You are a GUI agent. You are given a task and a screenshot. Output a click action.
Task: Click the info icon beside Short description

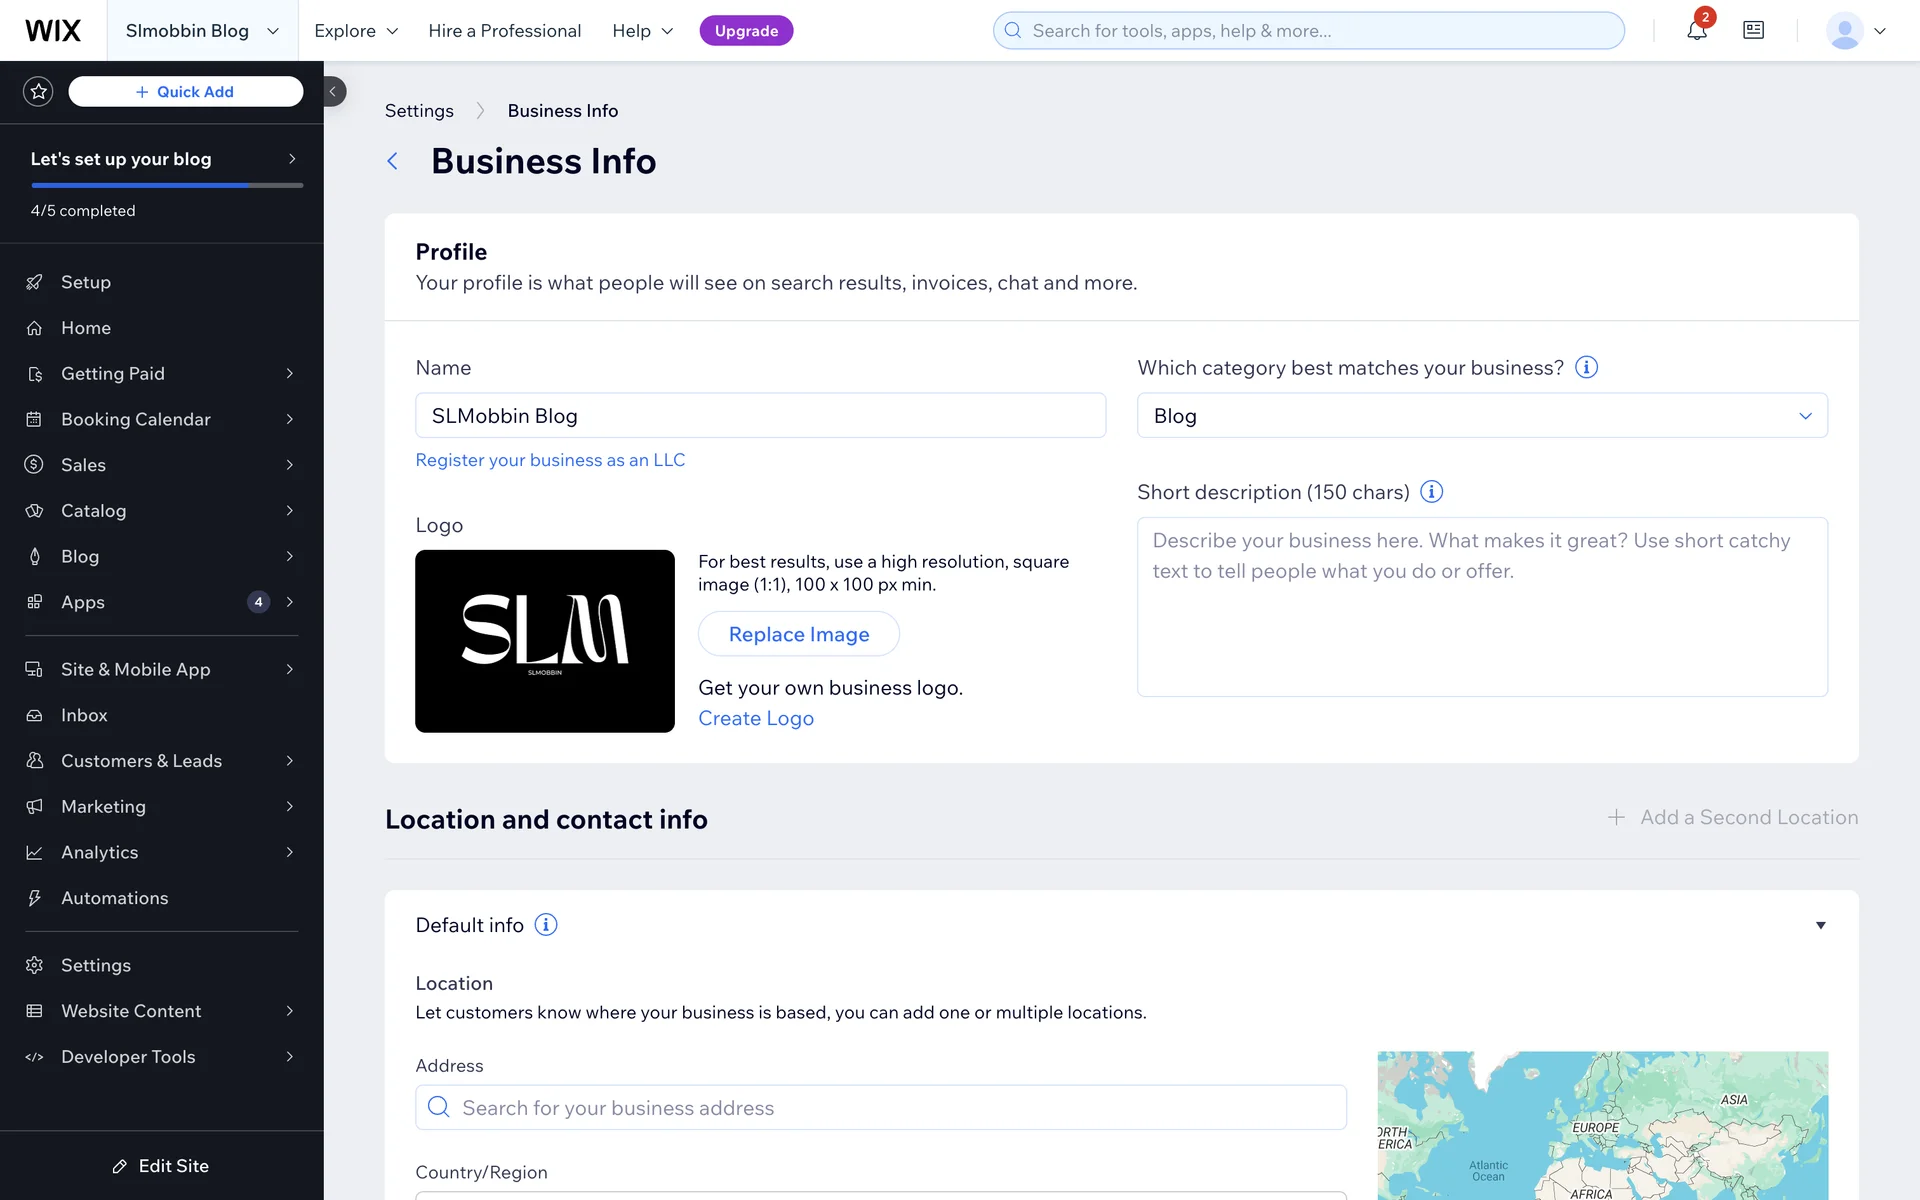click(1431, 492)
